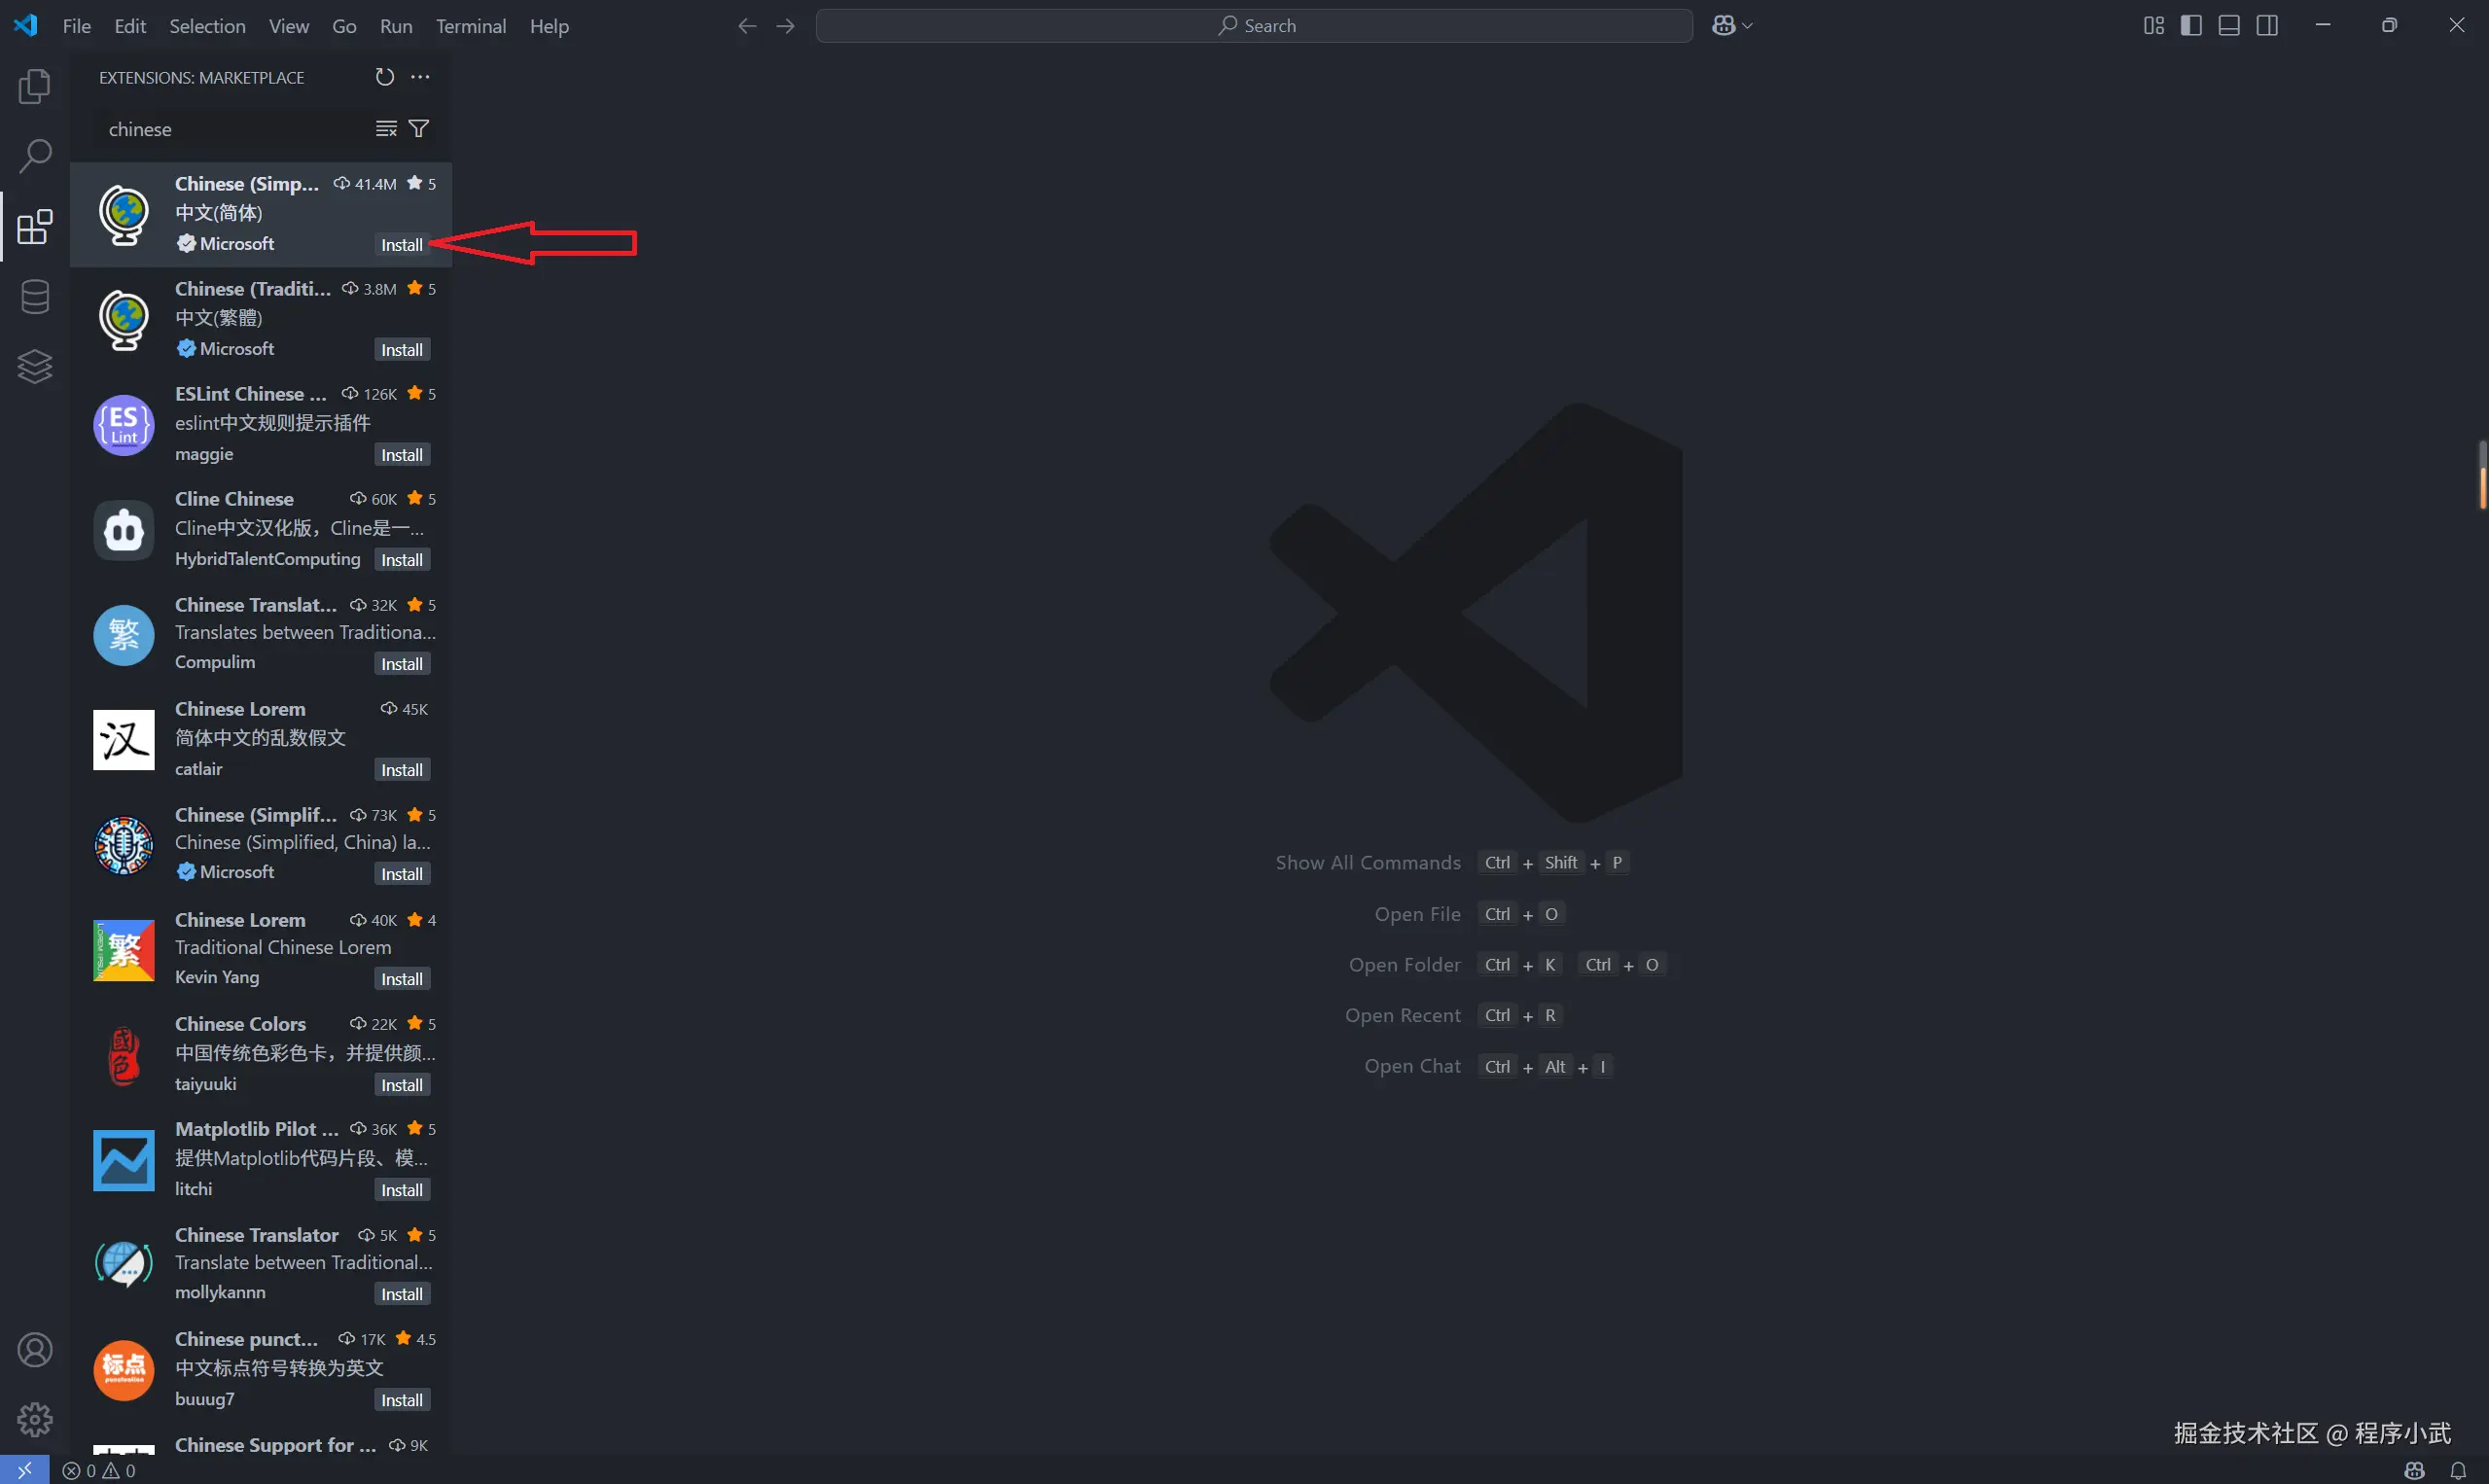Install Chinese (Simplified) language pack

click(x=402, y=245)
